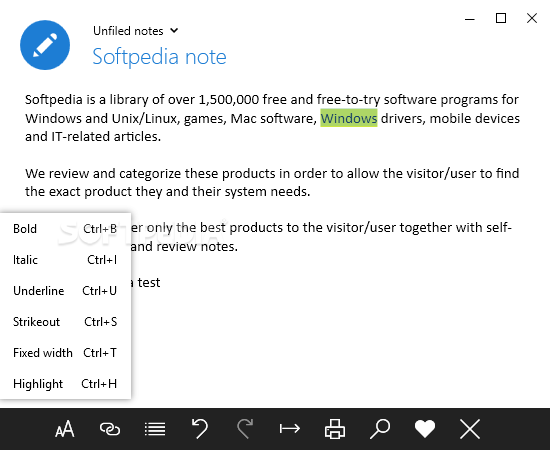
Task: Select Underline in the formatting menu
Action: click(65, 291)
